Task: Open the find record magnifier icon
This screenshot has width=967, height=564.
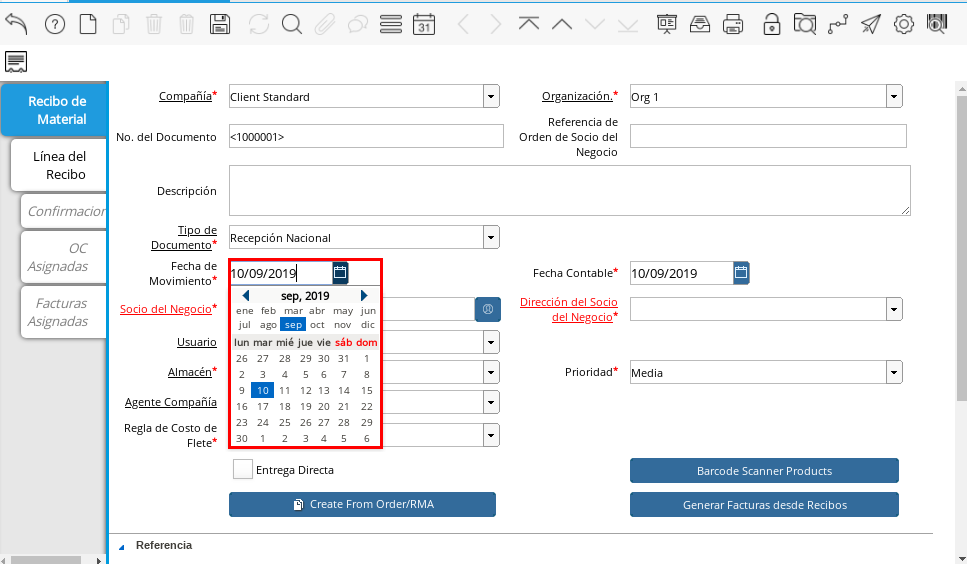Action: coord(292,25)
